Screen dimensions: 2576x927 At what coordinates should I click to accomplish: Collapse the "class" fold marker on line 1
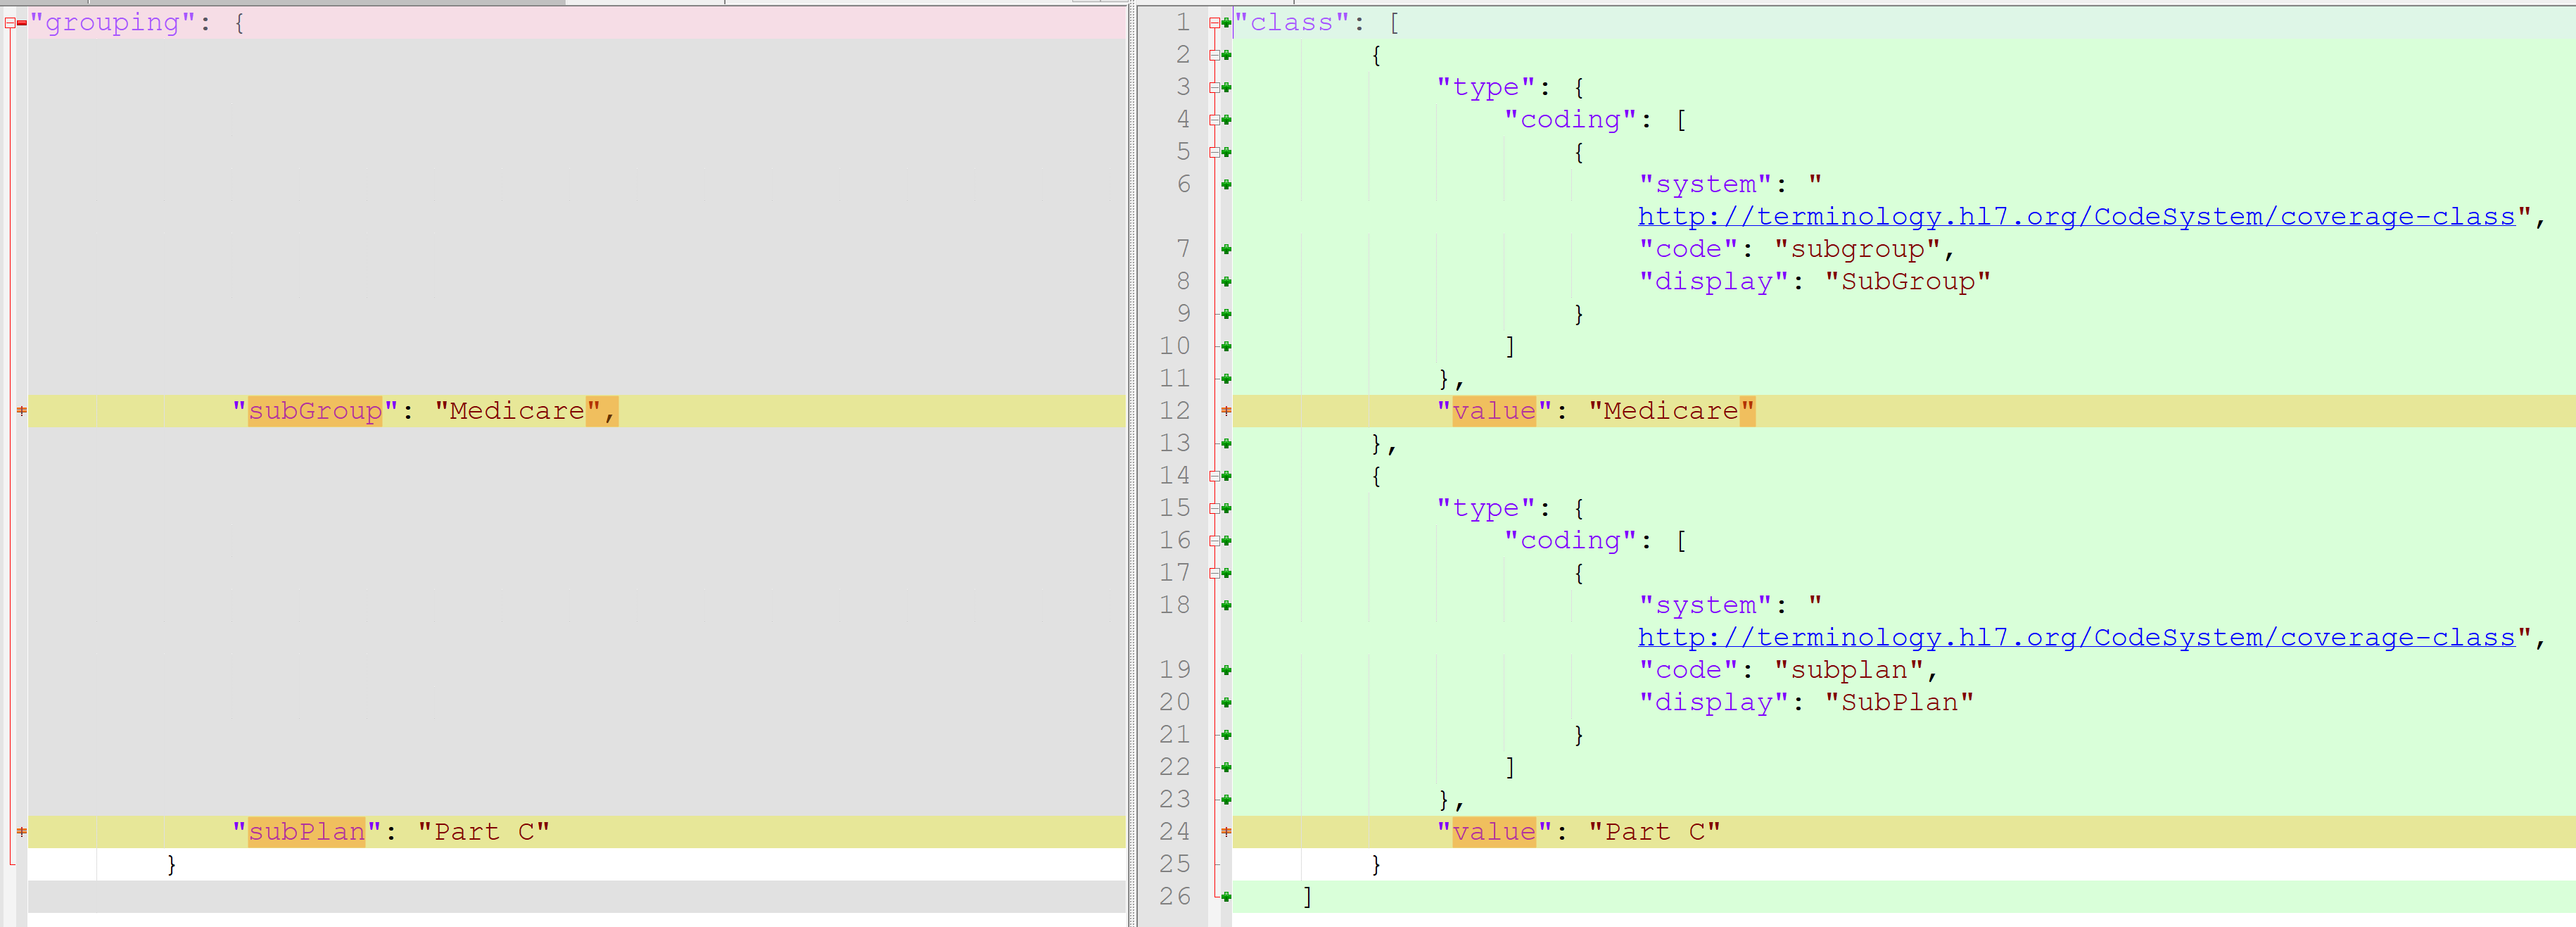1214,22
